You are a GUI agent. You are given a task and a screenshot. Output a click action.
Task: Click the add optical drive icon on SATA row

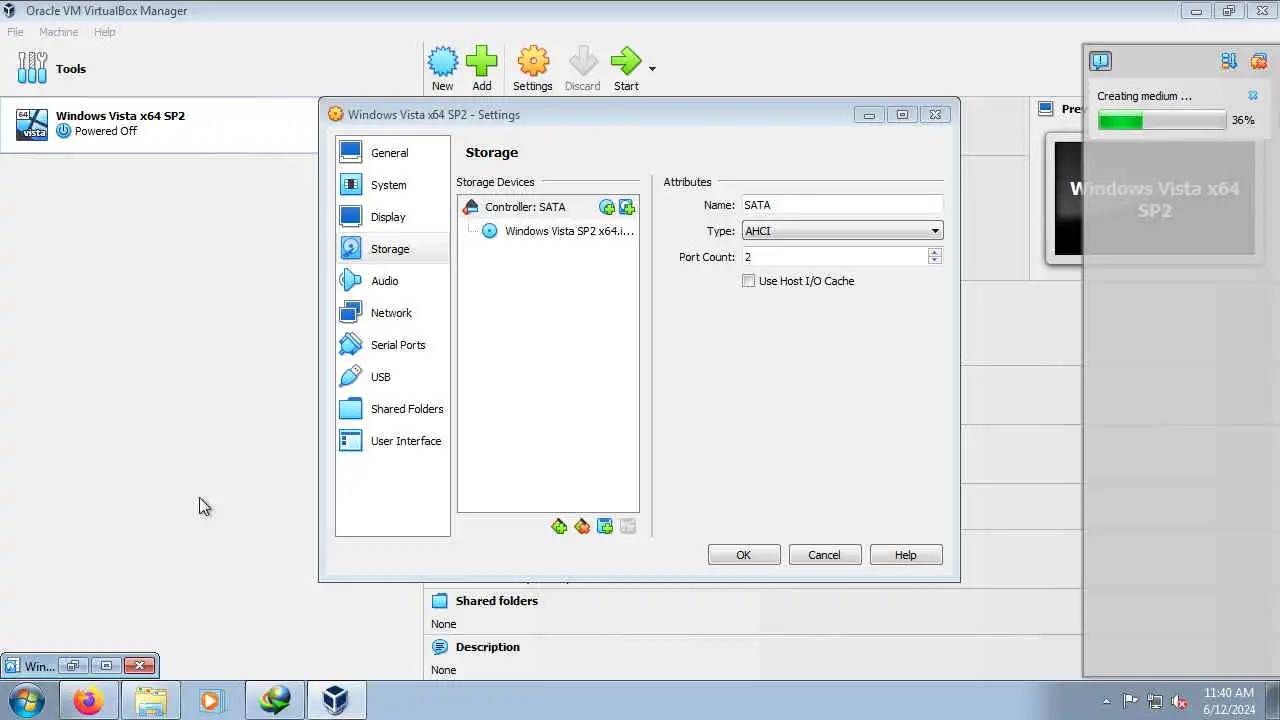[607, 207]
